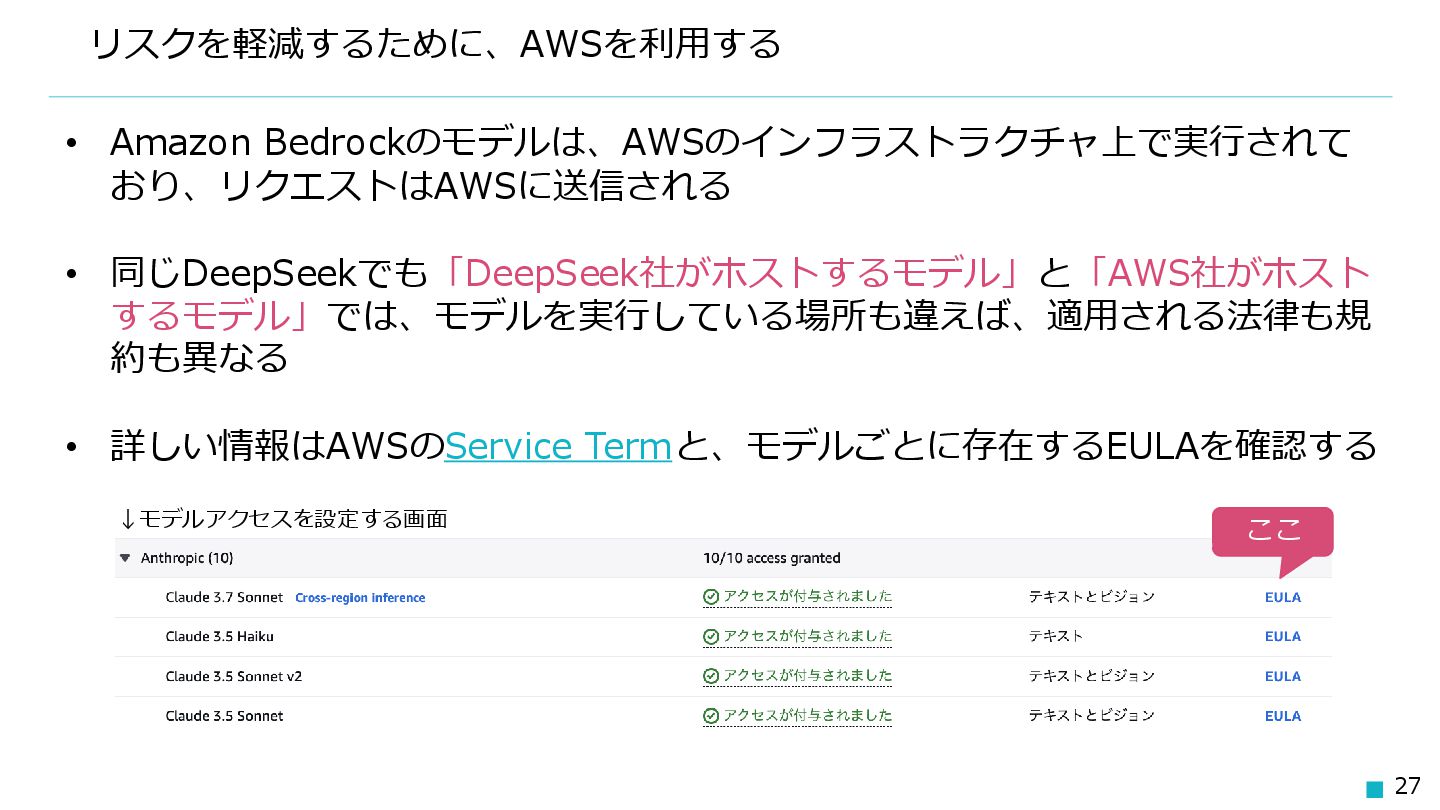Click テキストとビジョン modality for Claude 3.7 Sonnet
Screen dimensions: 1440x810
click(x=1092, y=597)
